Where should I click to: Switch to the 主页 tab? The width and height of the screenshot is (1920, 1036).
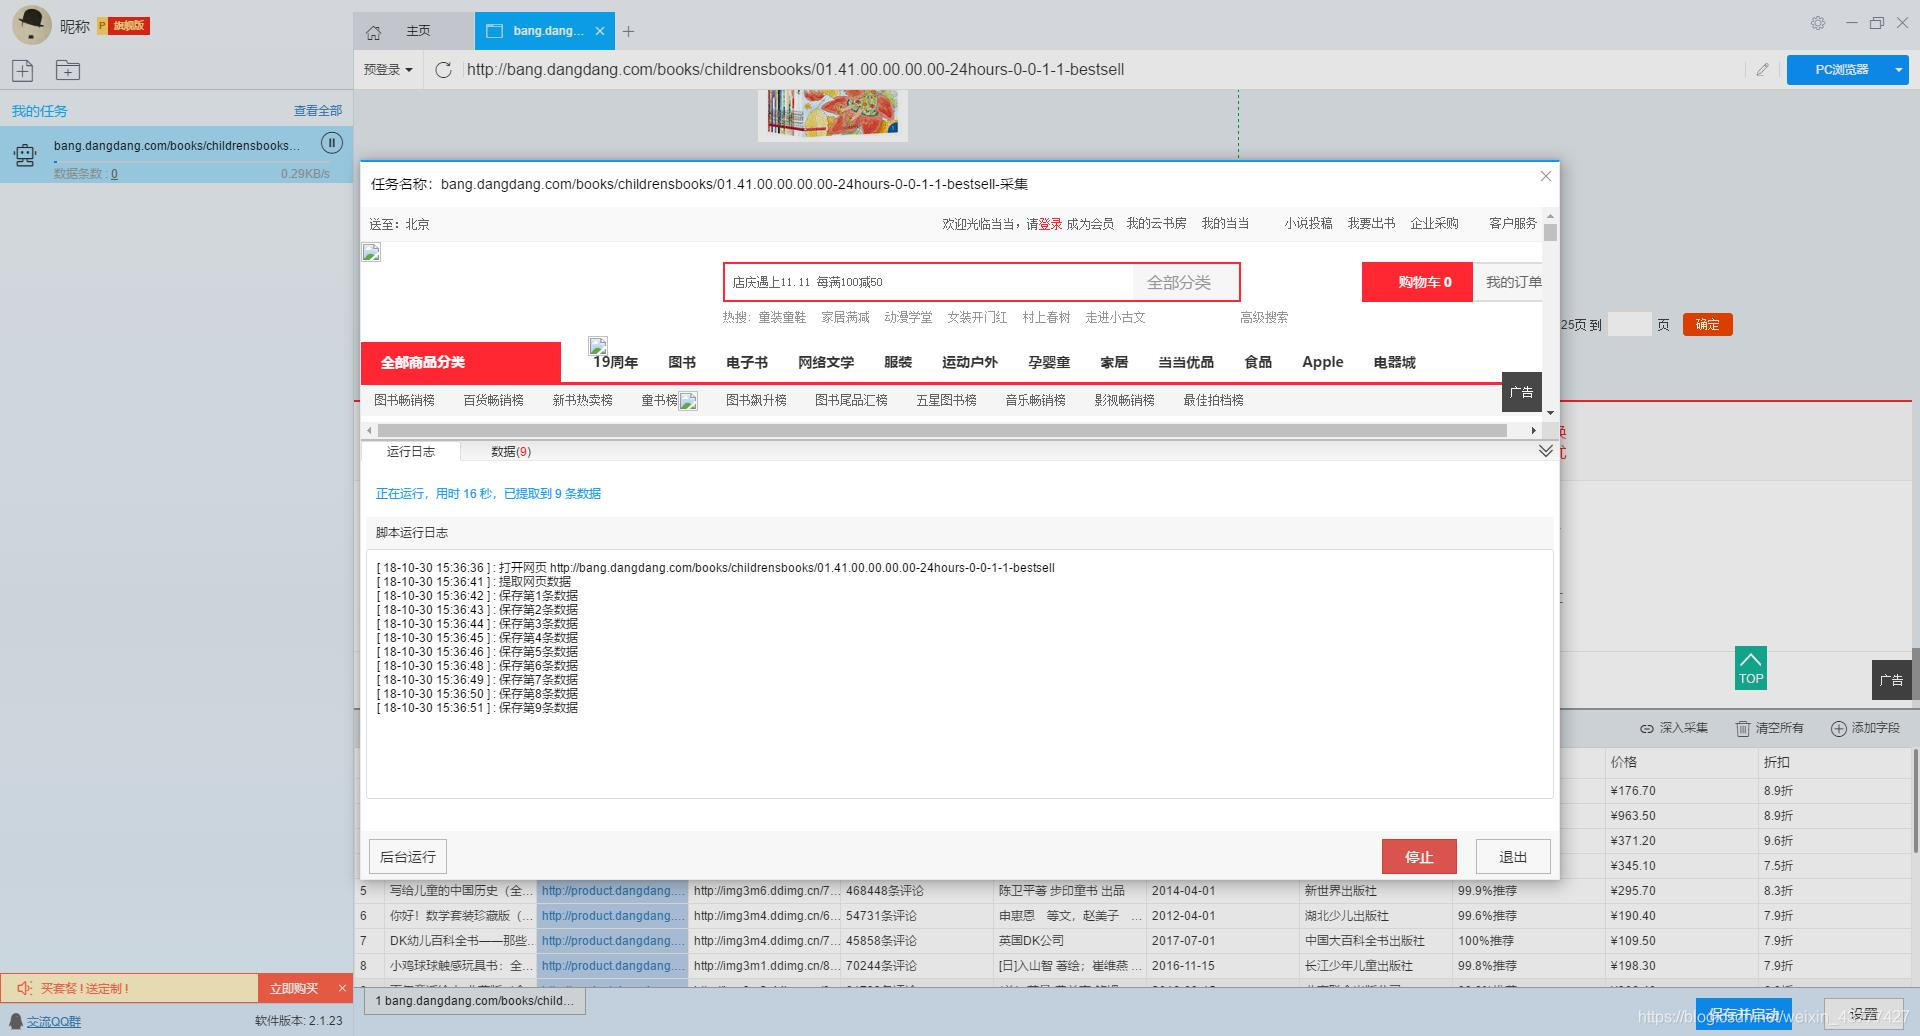[x=418, y=31]
